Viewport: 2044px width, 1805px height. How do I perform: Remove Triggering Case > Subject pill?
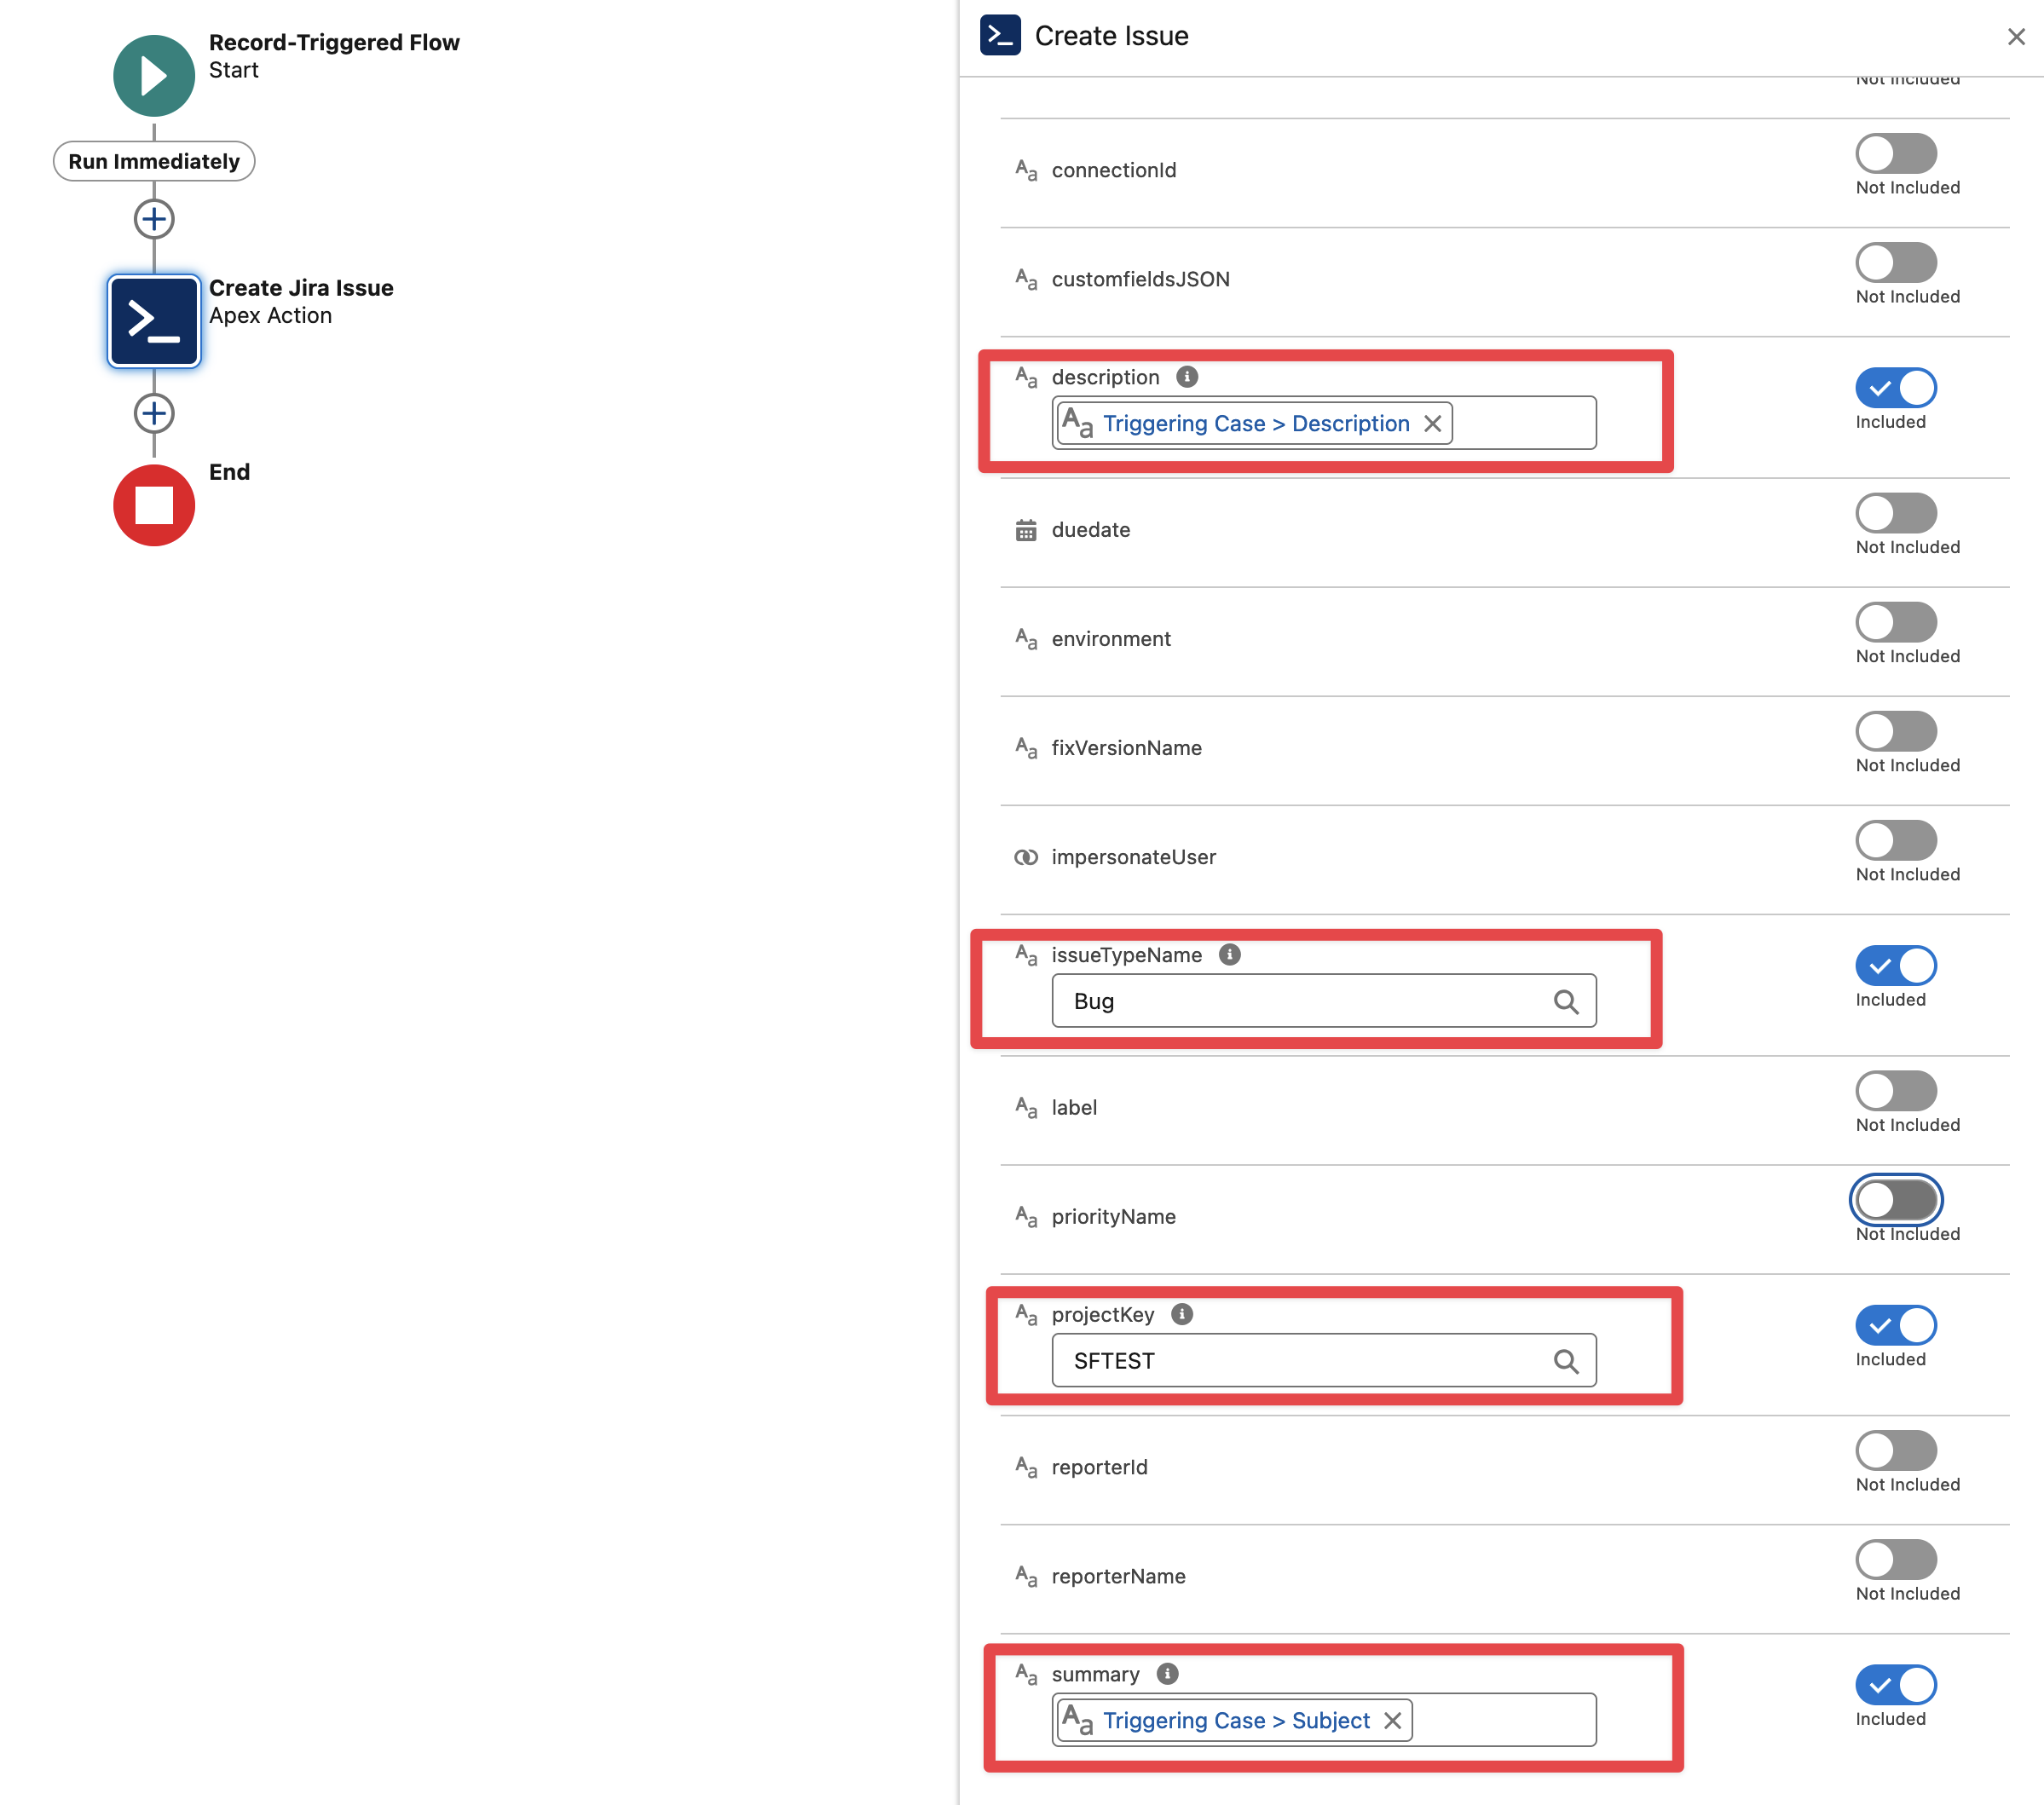point(1392,1720)
